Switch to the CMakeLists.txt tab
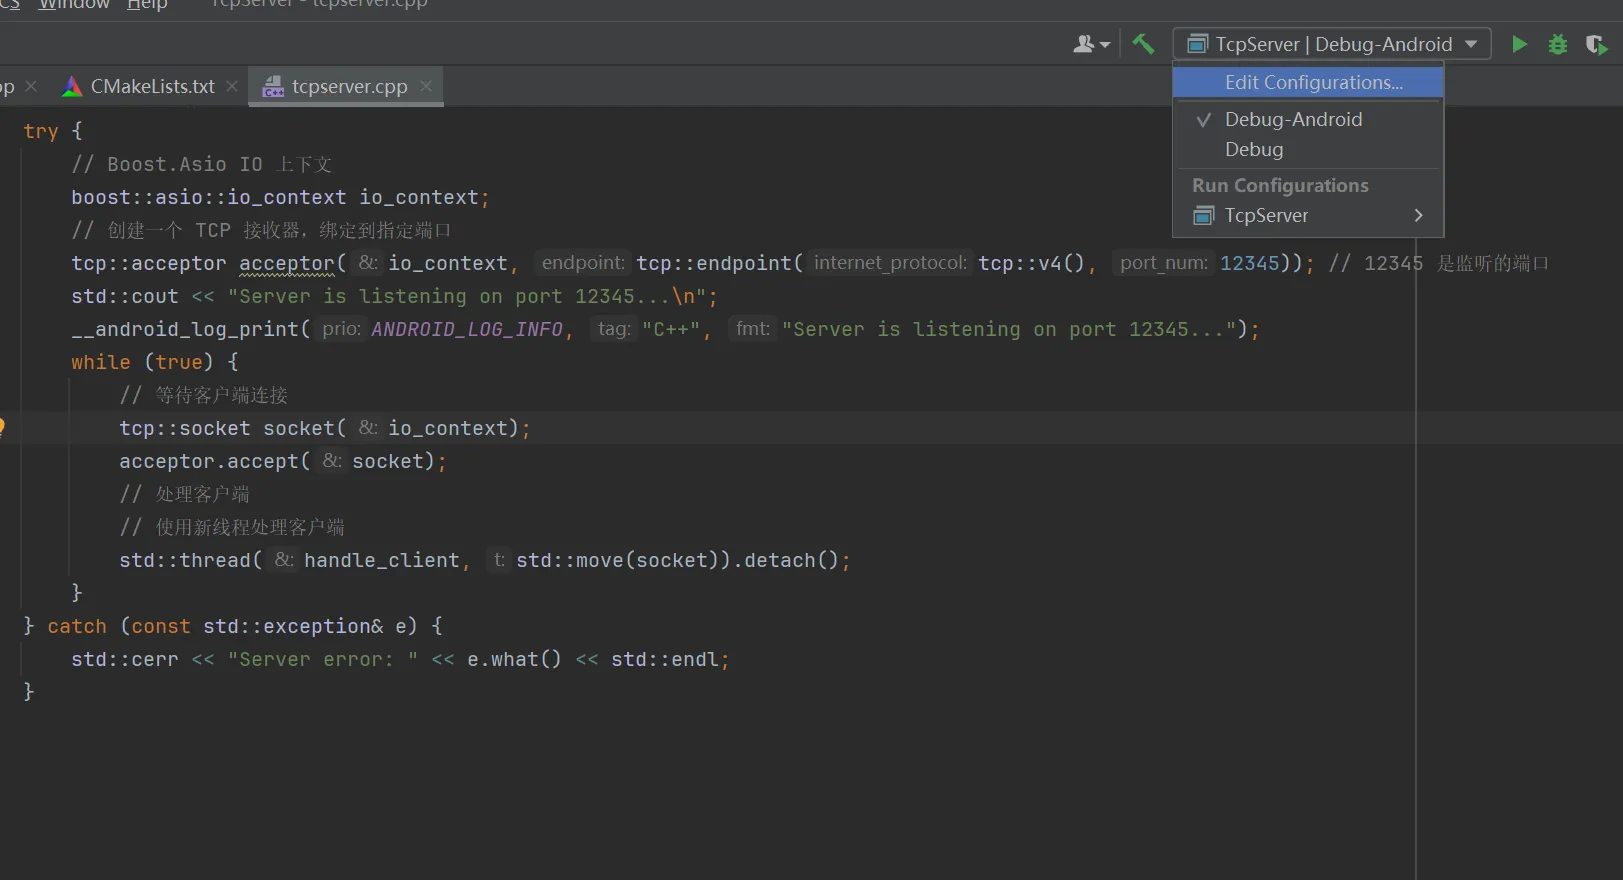The height and width of the screenshot is (880, 1623). click(152, 86)
